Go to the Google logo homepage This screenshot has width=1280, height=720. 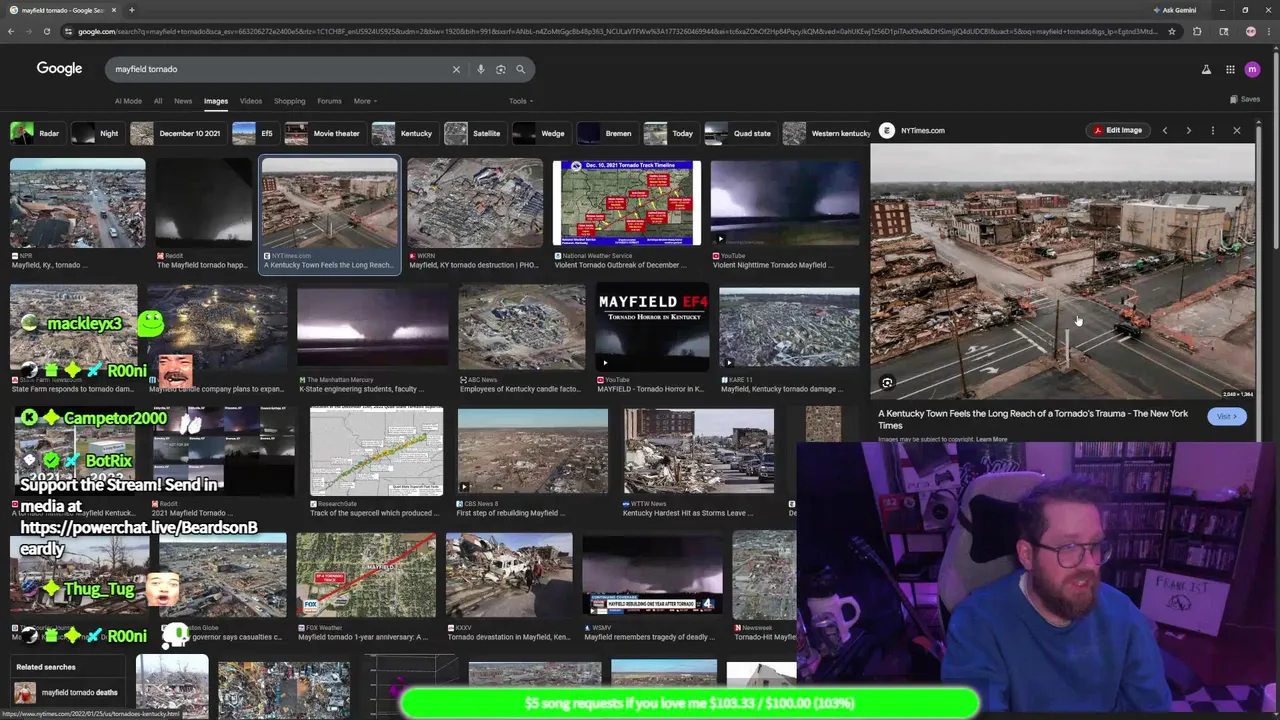pyautogui.click(x=59, y=68)
